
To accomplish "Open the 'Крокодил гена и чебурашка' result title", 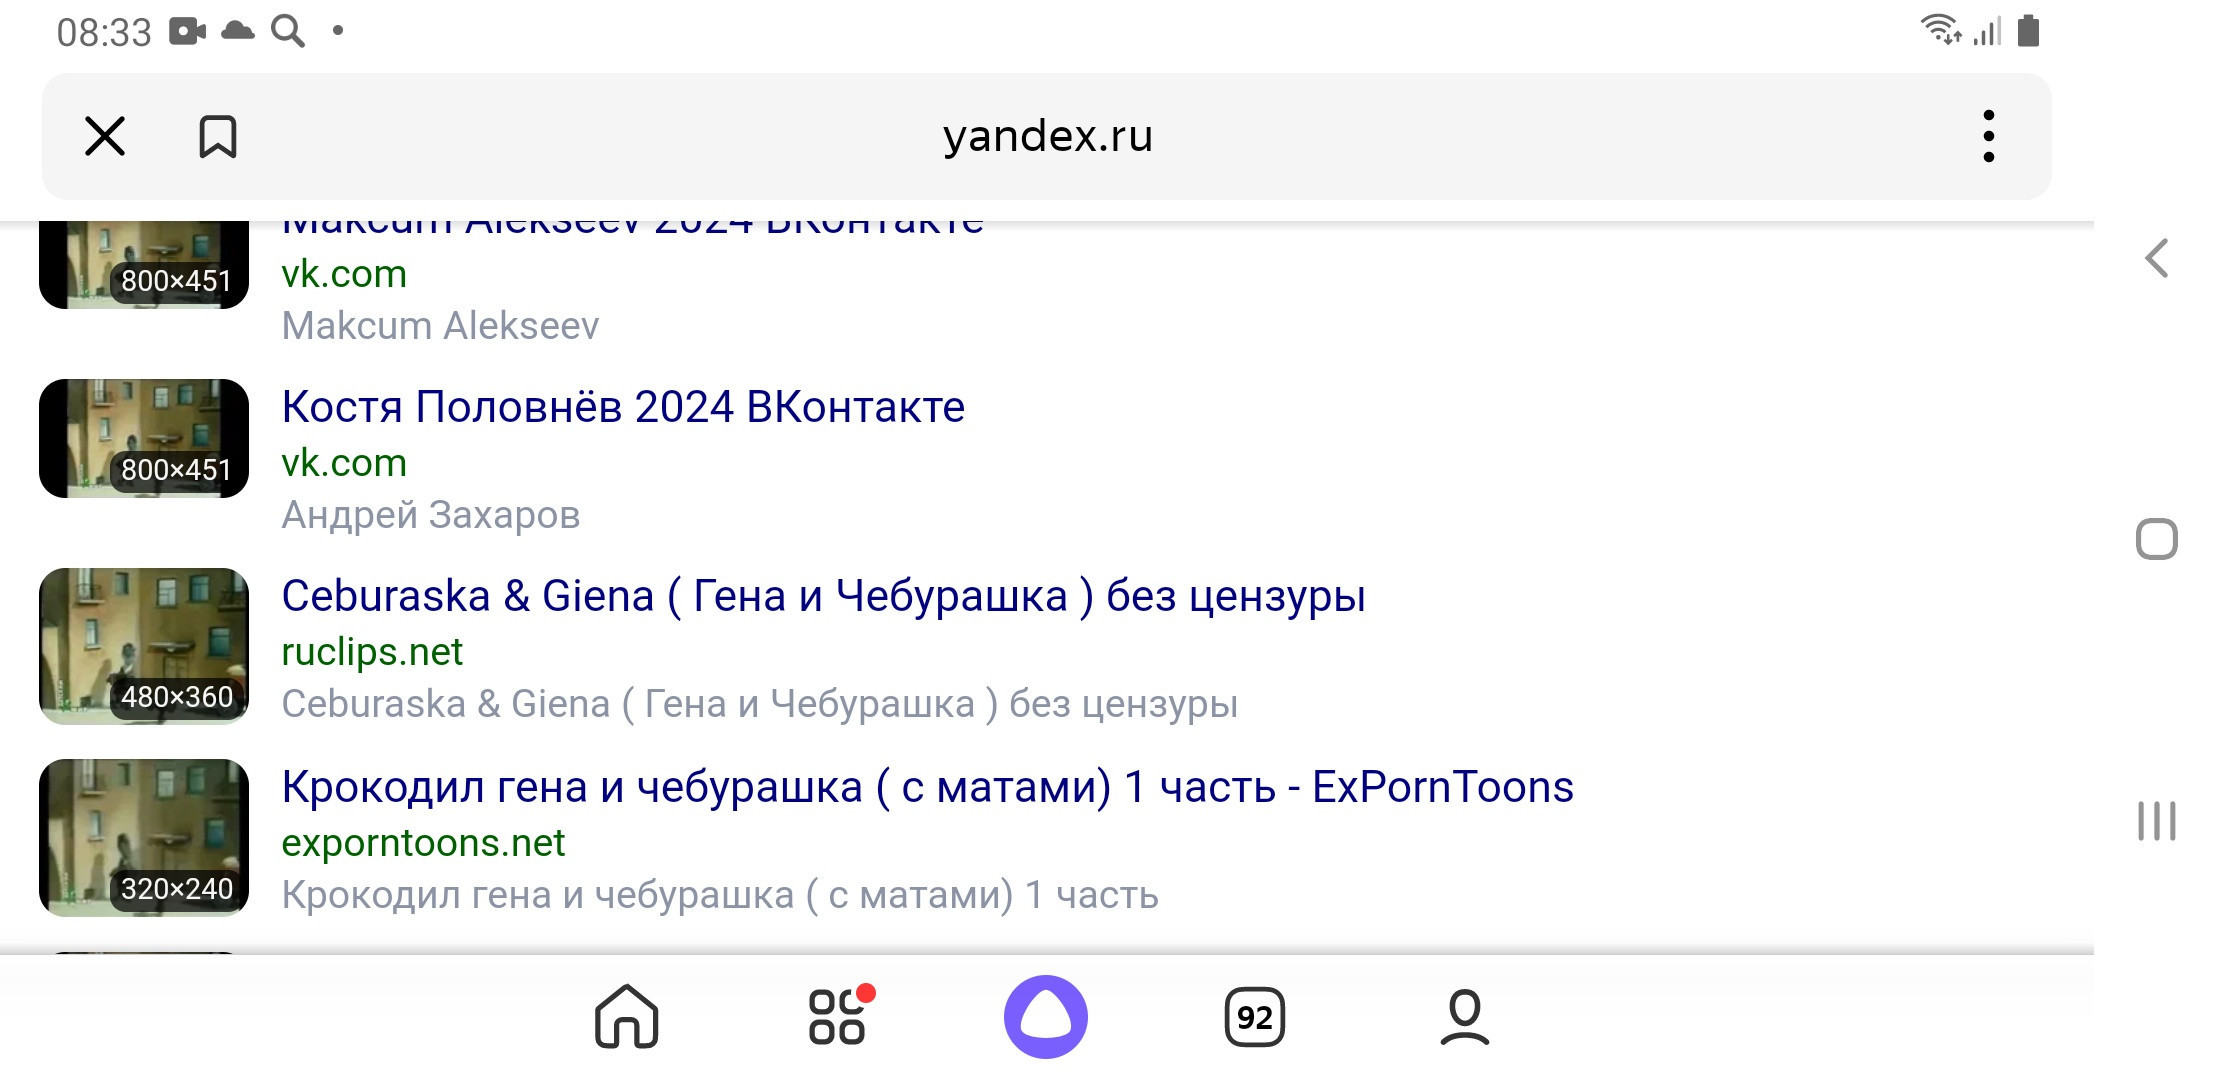I will click(x=927, y=787).
